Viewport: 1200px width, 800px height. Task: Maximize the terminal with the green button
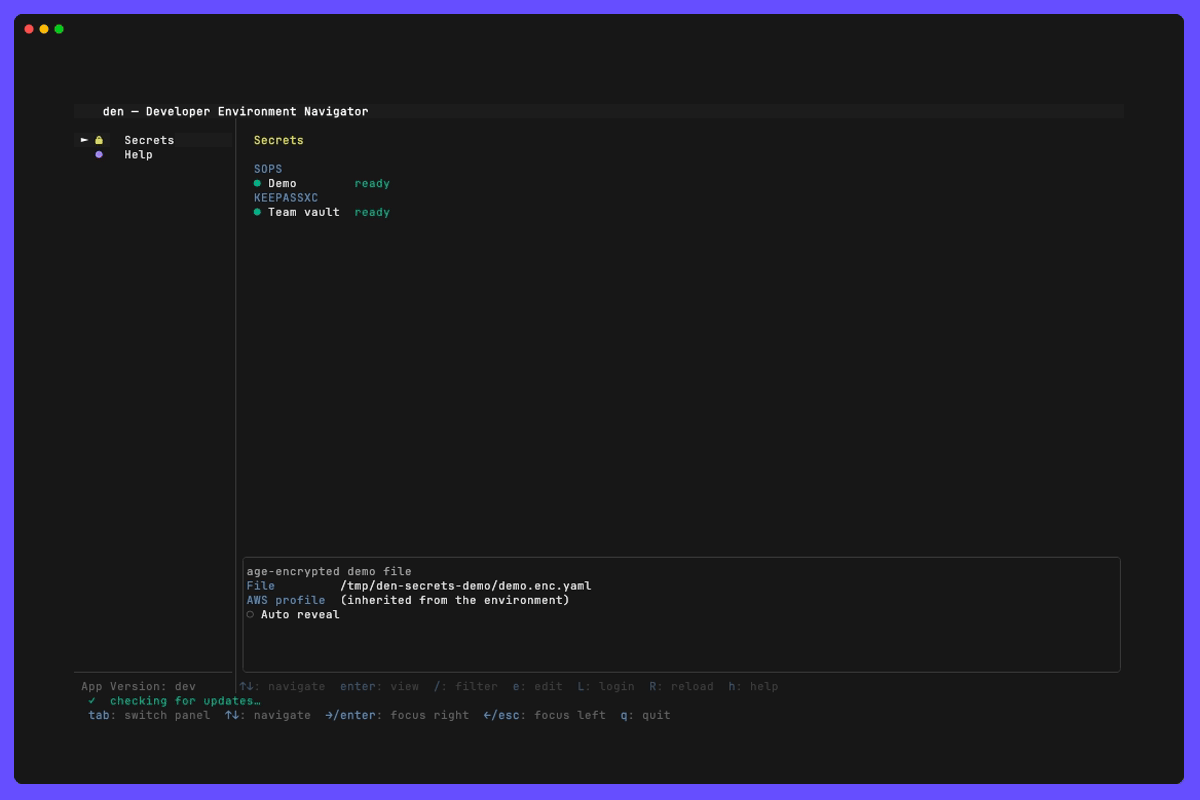(x=59, y=29)
